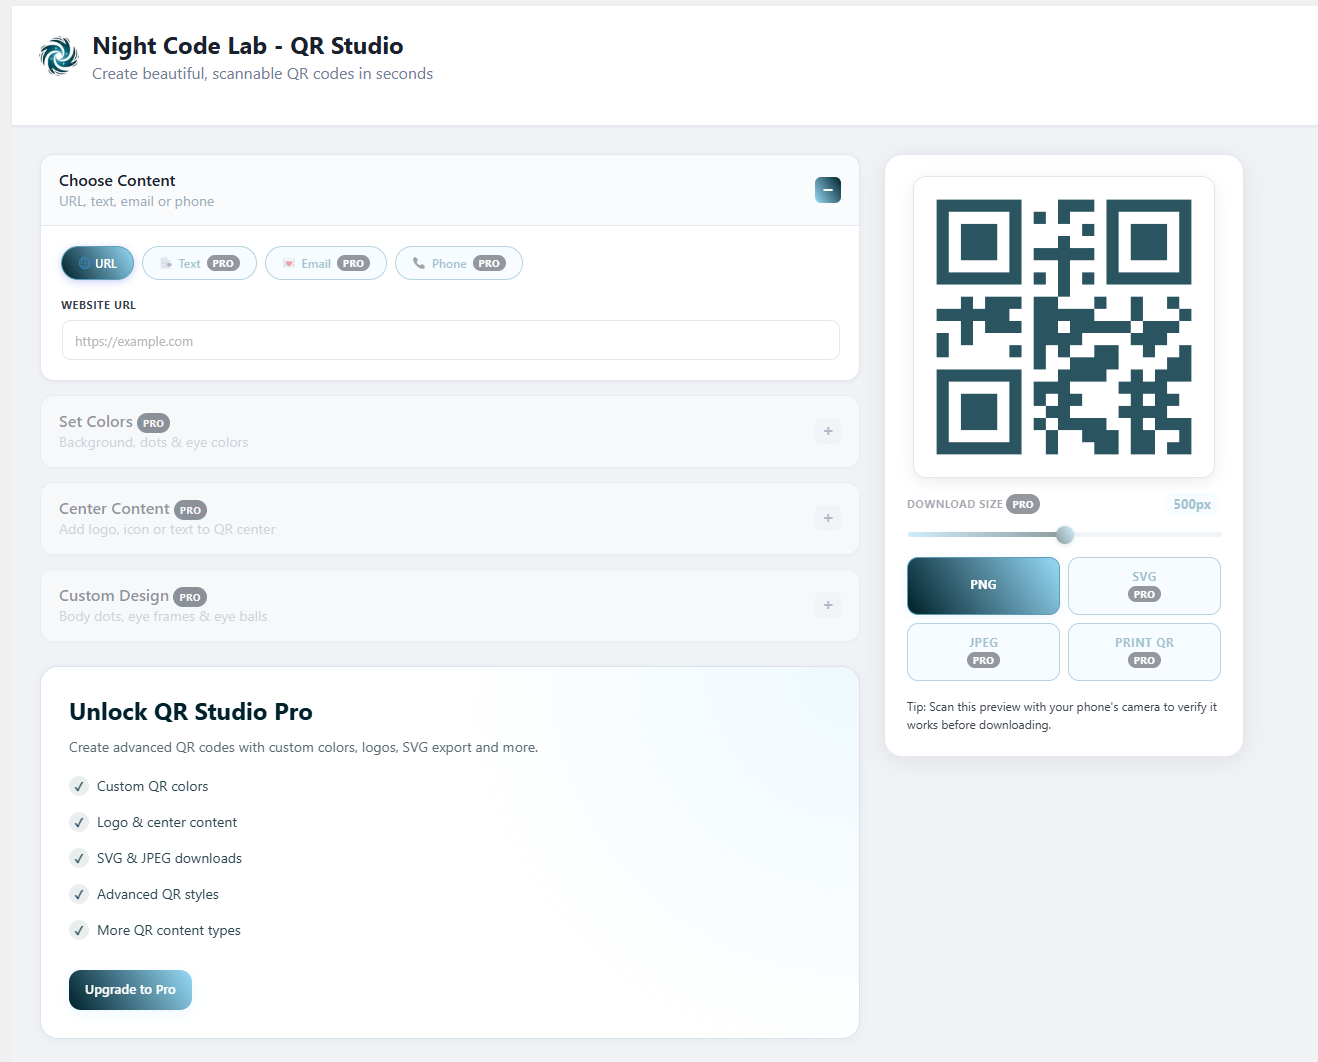Click checkmark beside More QR content types
1318x1062 pixels.
tap(79, 930)
